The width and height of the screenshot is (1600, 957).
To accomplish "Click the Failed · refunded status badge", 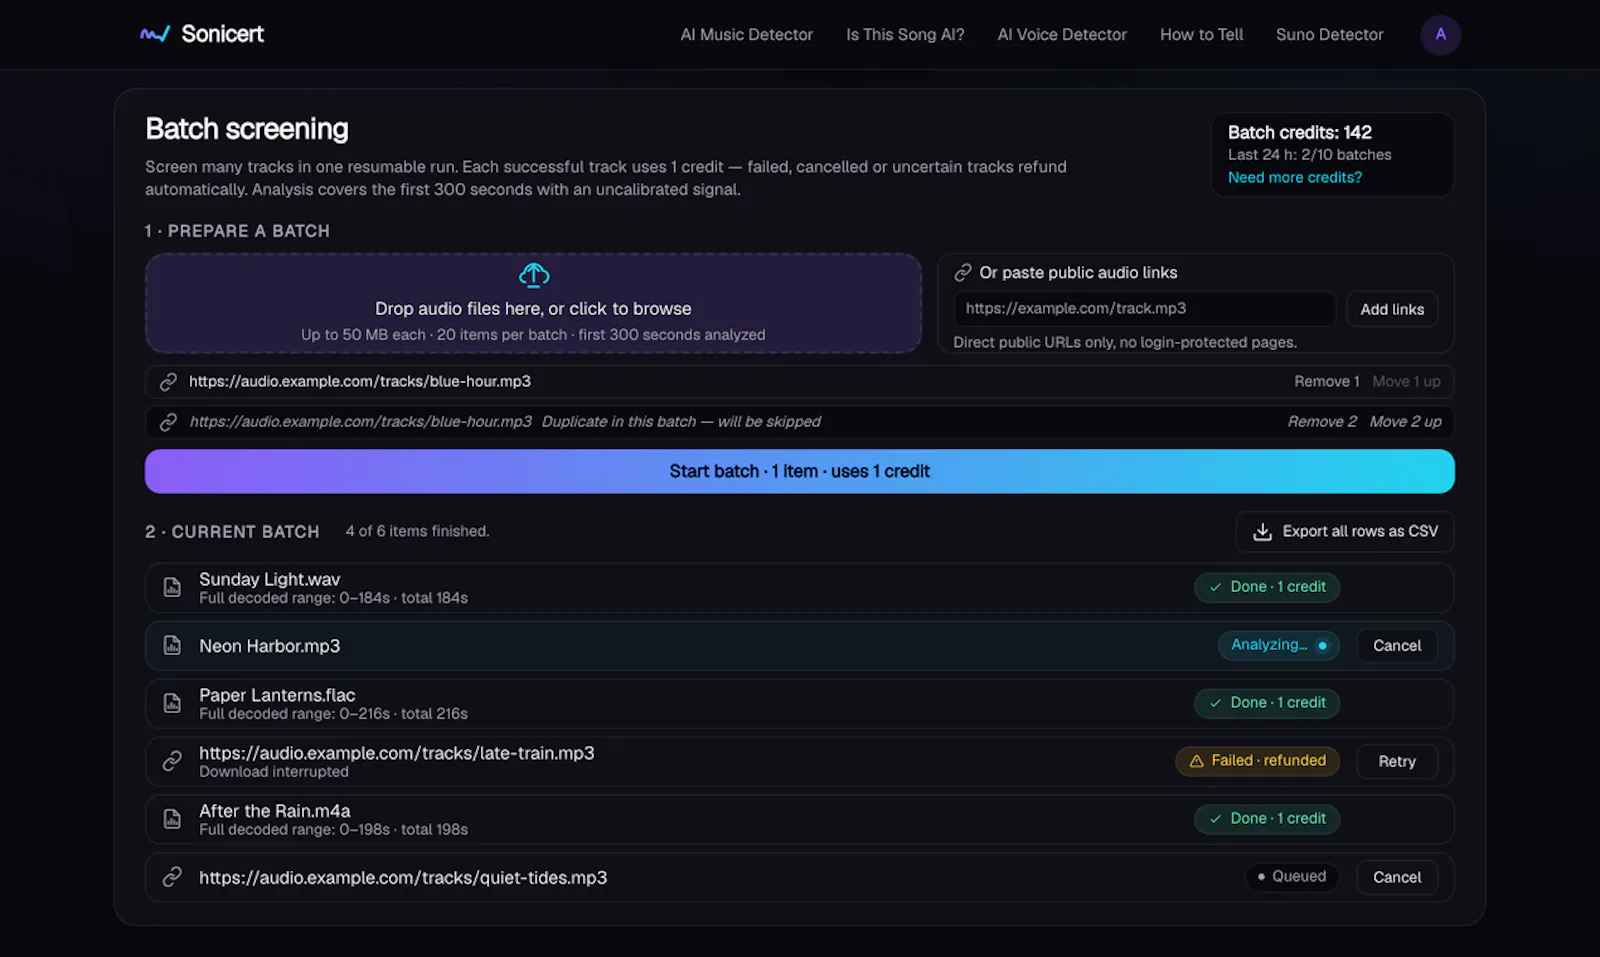I will tap(1258, 761).
